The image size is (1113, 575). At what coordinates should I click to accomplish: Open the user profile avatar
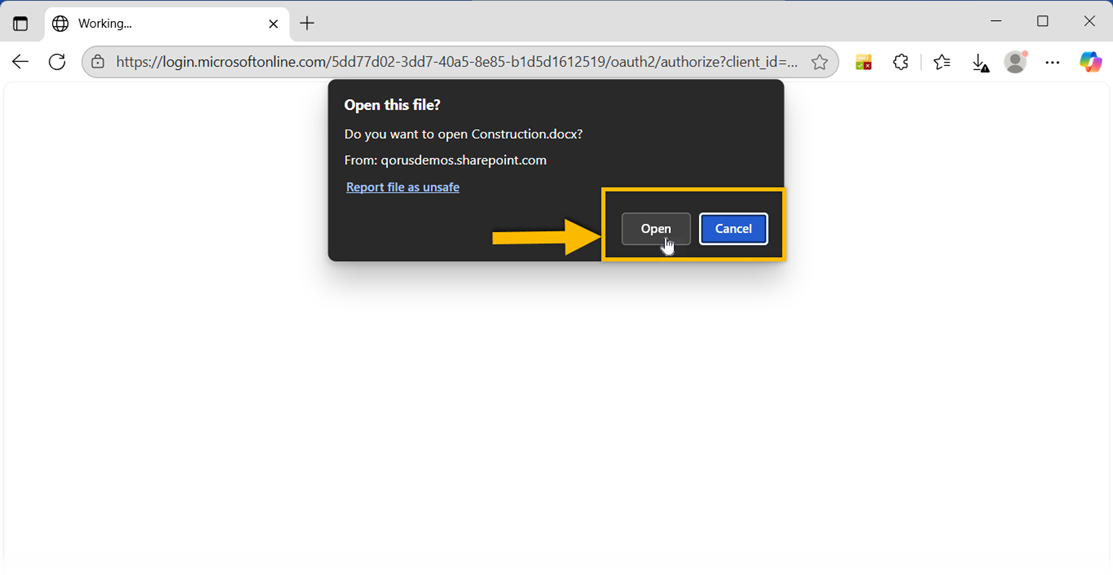click(x=1016, y=62)
